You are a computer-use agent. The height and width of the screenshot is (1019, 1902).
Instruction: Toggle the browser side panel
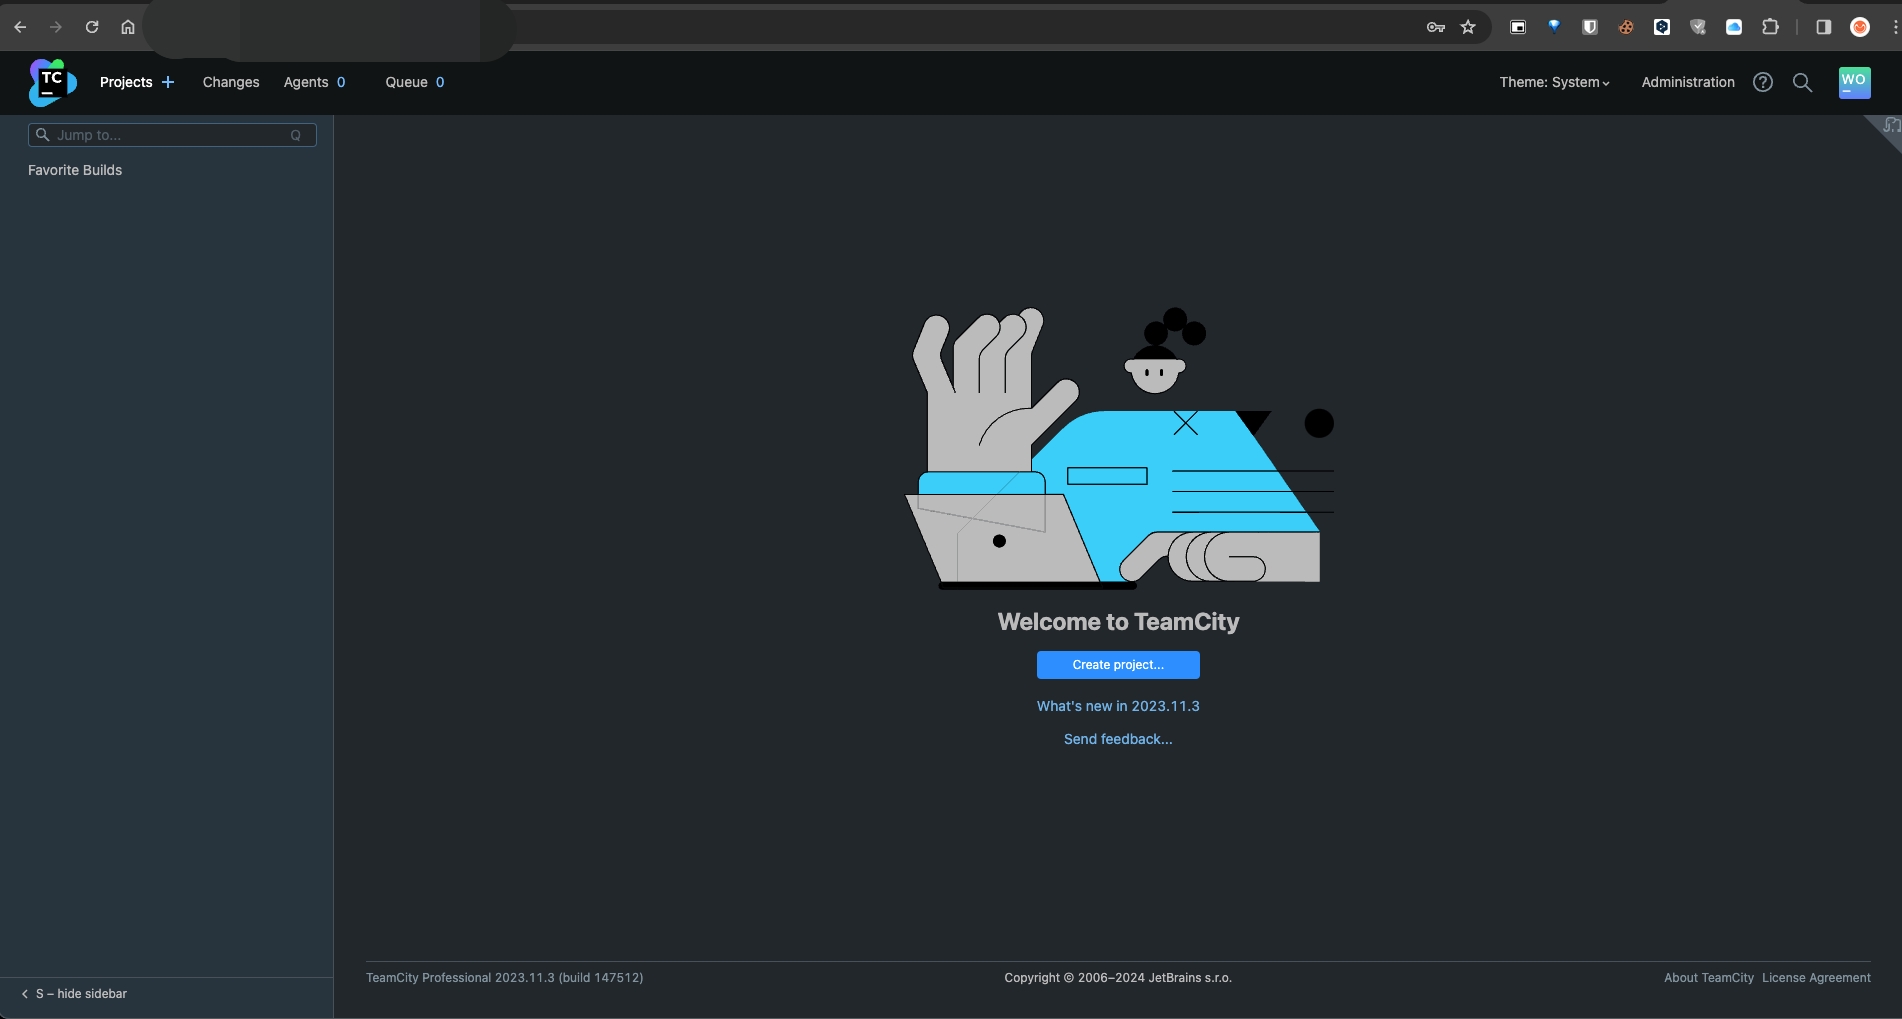1824,27
